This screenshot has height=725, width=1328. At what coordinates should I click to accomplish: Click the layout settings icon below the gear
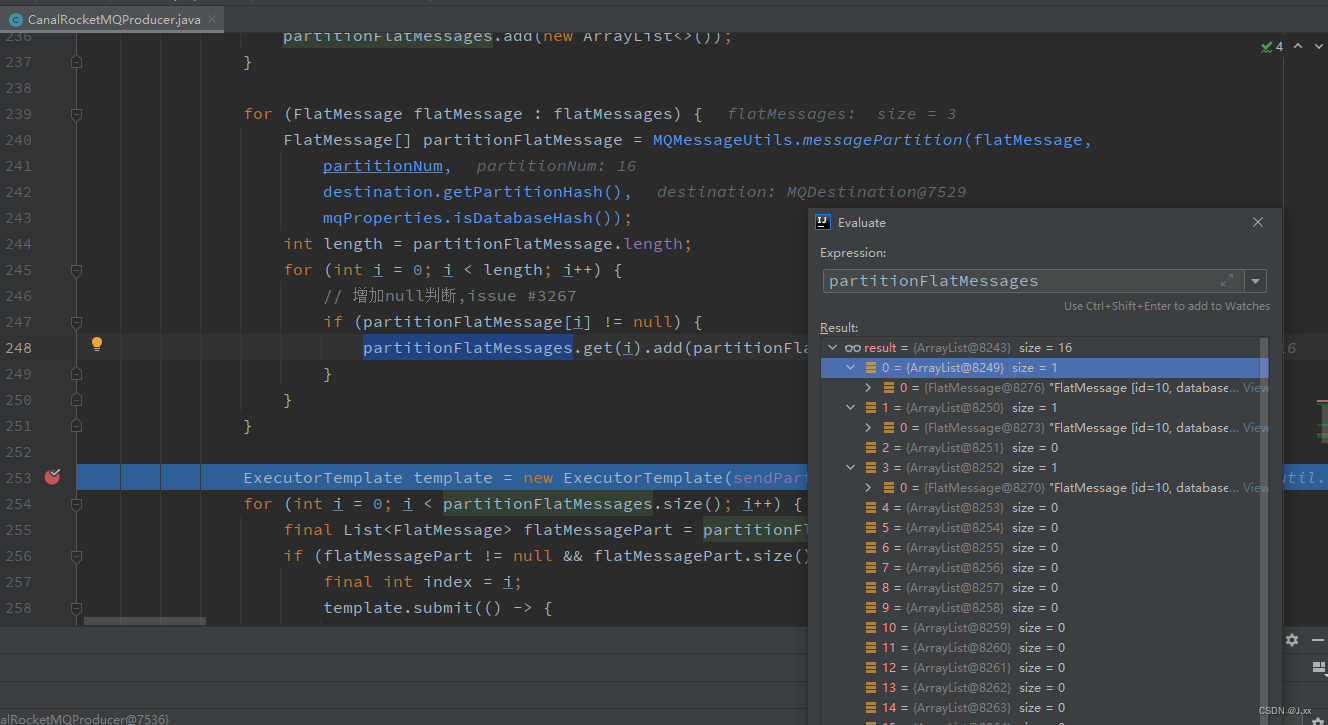click(1317, 667)
